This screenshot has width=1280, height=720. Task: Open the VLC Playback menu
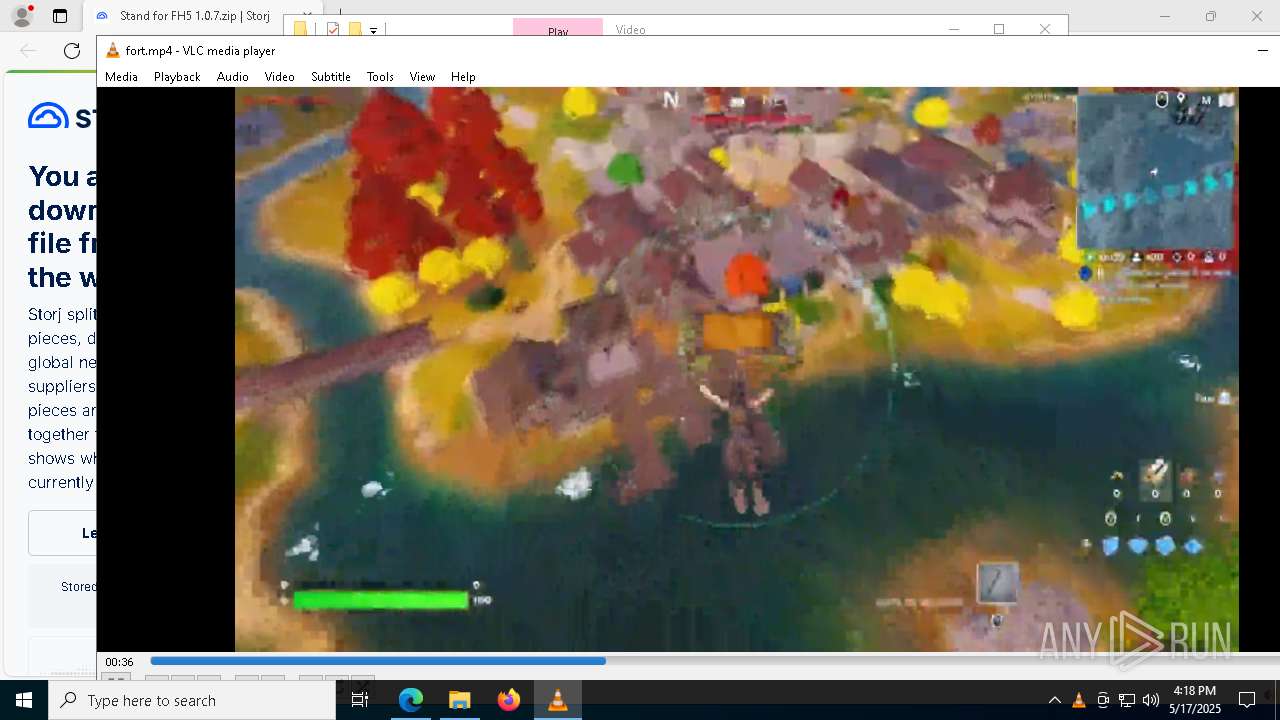[x=177, y=76]
